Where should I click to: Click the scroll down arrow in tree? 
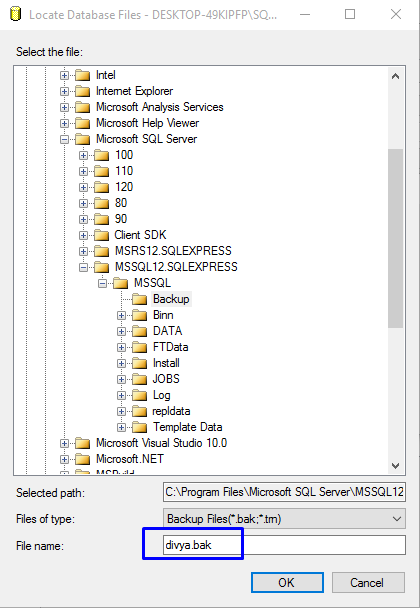[x=395, y=466]
